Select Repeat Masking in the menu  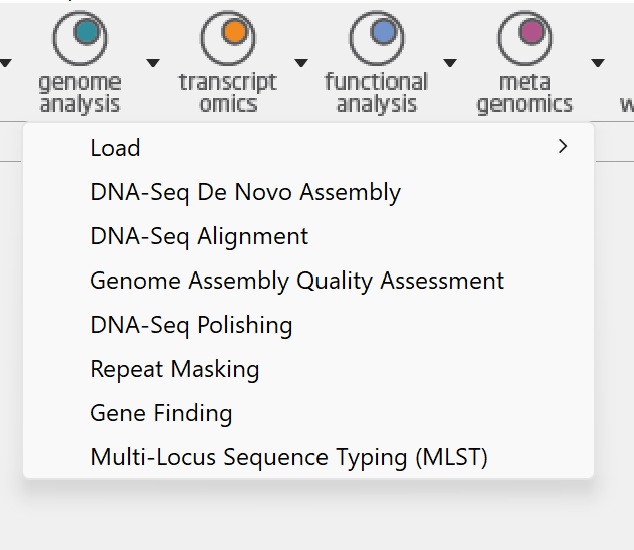[x=175, y=369]
